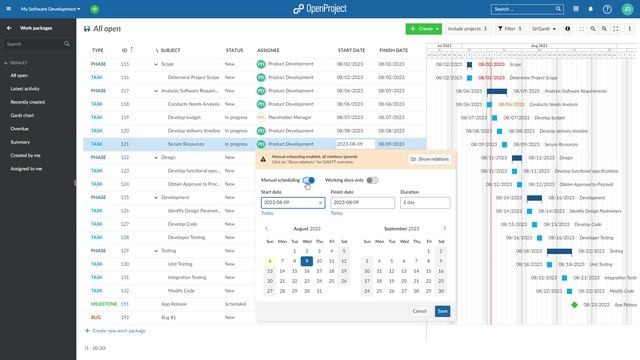
Task: Select Overdue in sidebar
Action: pyautogui.click(x=20, y=129)
